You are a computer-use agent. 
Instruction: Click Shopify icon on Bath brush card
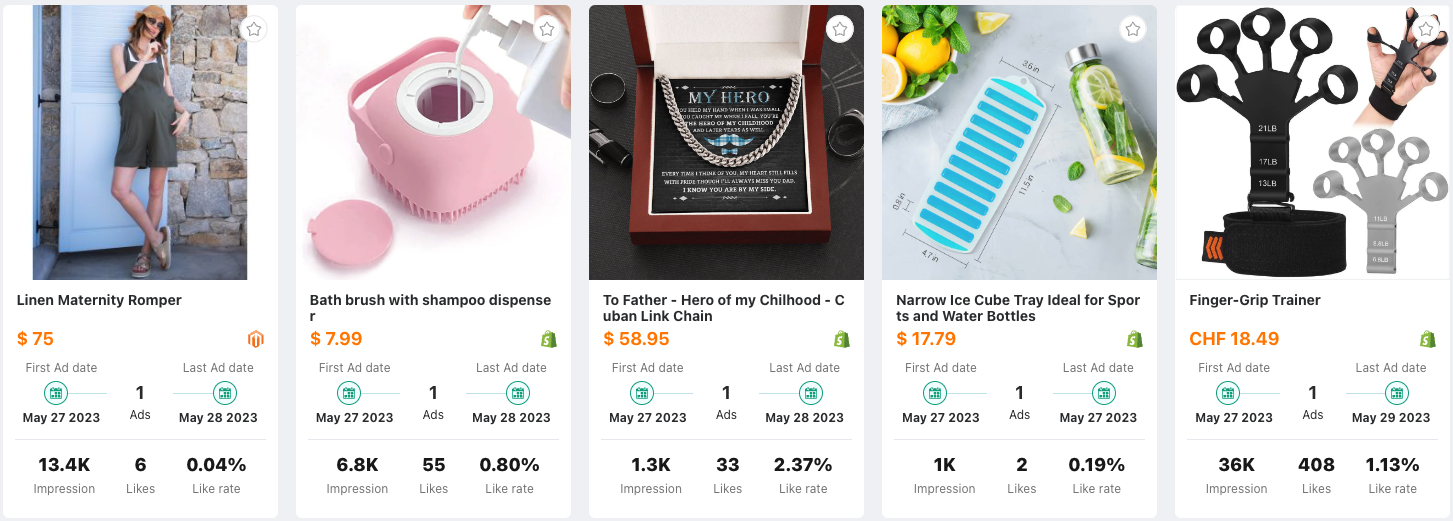tap(549, 339)
